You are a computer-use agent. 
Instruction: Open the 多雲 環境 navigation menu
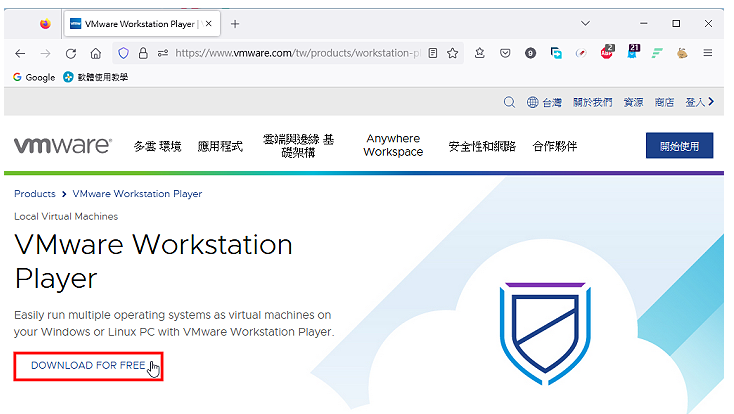(x=157, y=147)
